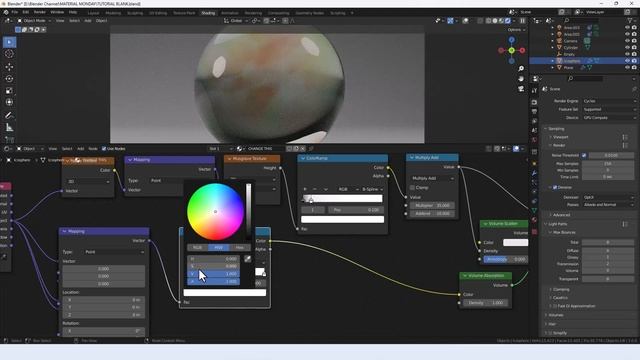Open Node menu in node editor header
The image size is (640, 360).
coord(93,149)
